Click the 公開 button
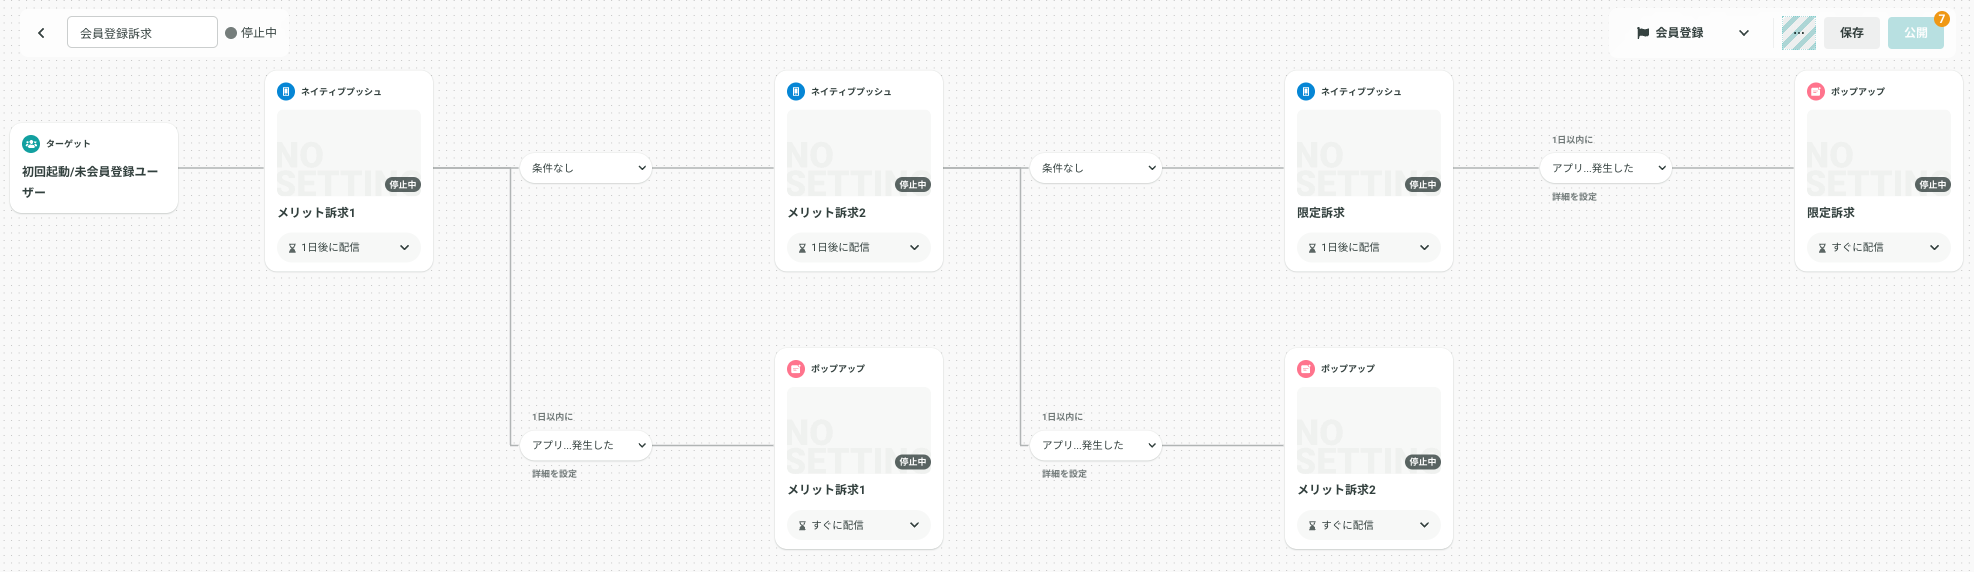This screenshot has width=1974, height=572. point(1916,33)
